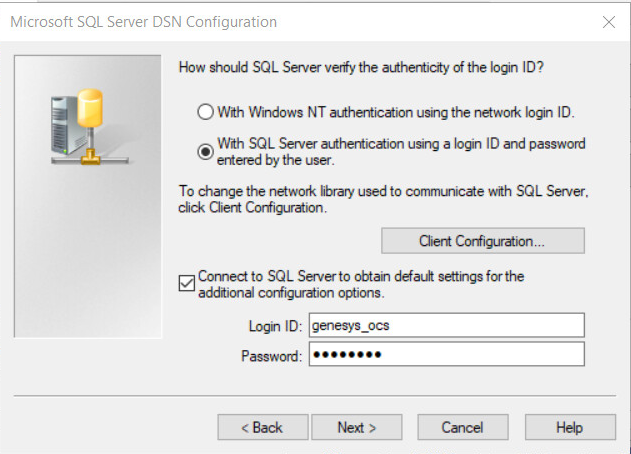Go to previous step with Back

click(262, 427)
